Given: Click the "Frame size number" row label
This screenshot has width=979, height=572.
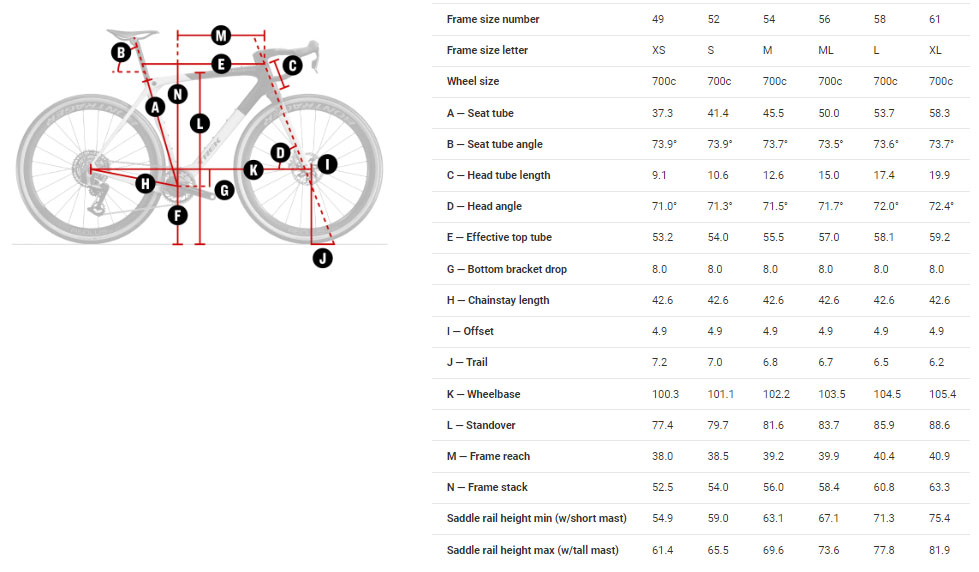Looking at the screenshot, I should coord(493,19).
